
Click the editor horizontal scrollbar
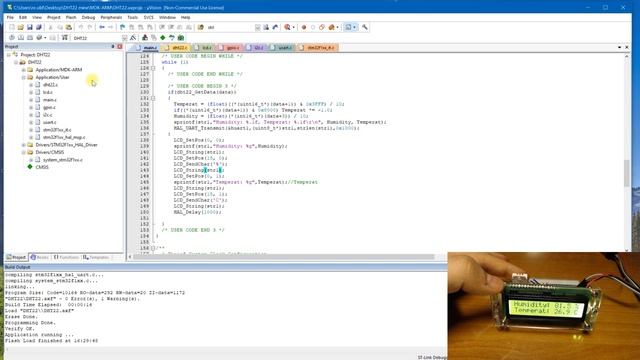[x=284, y=257]
